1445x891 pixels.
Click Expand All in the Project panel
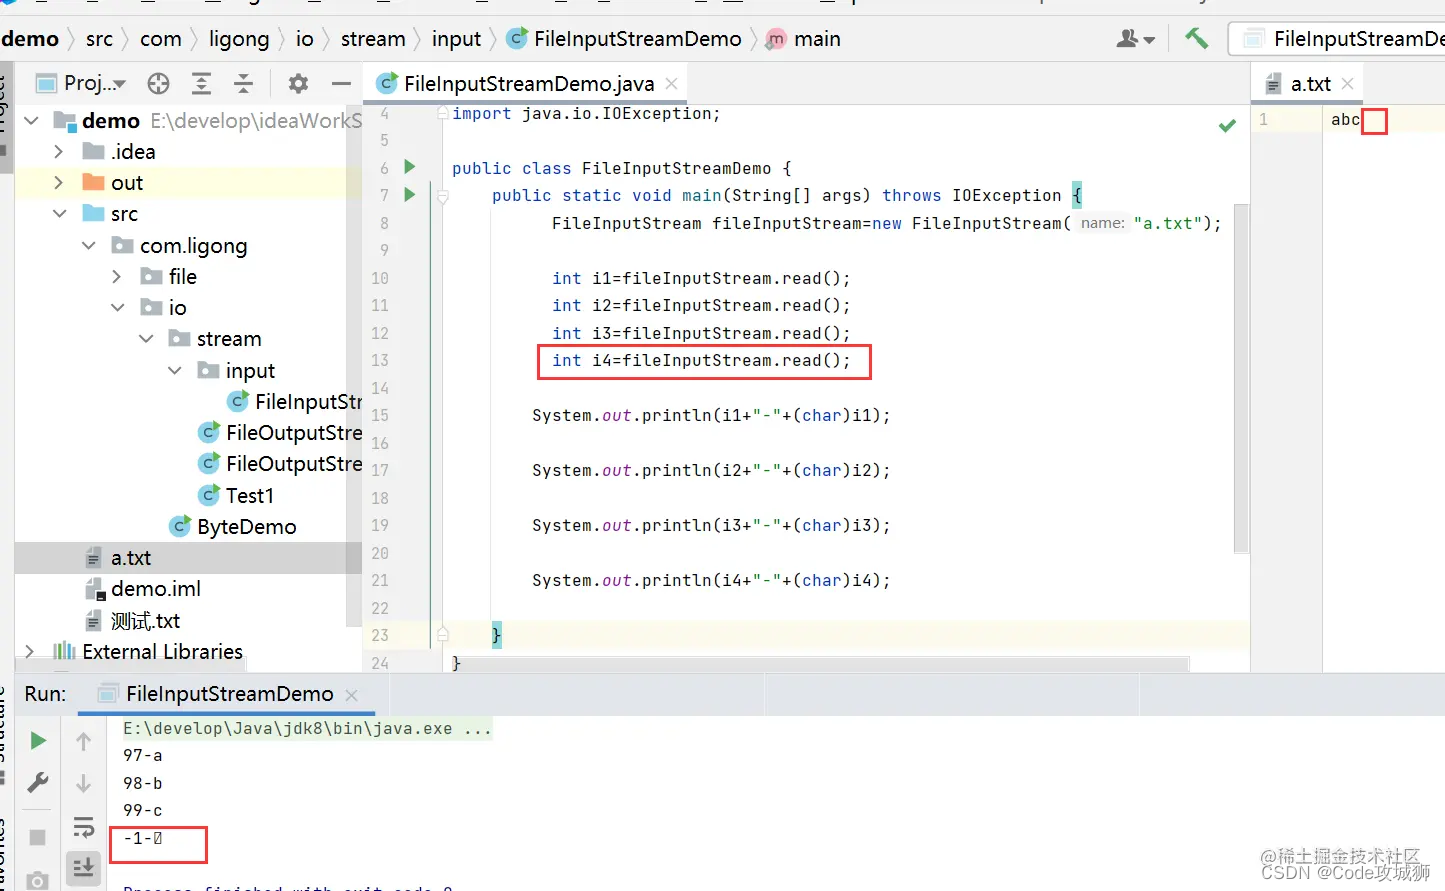coord(201,84)
